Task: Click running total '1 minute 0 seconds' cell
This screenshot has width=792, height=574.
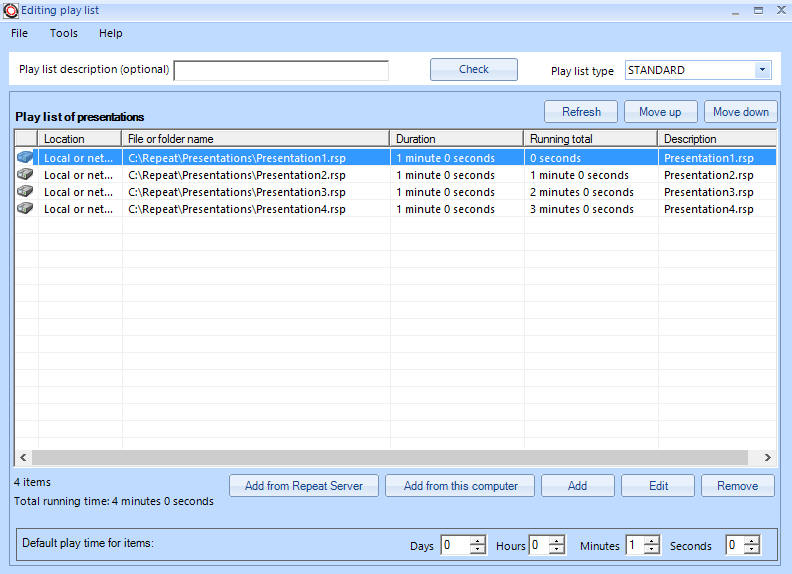Action: pos(579,175)
